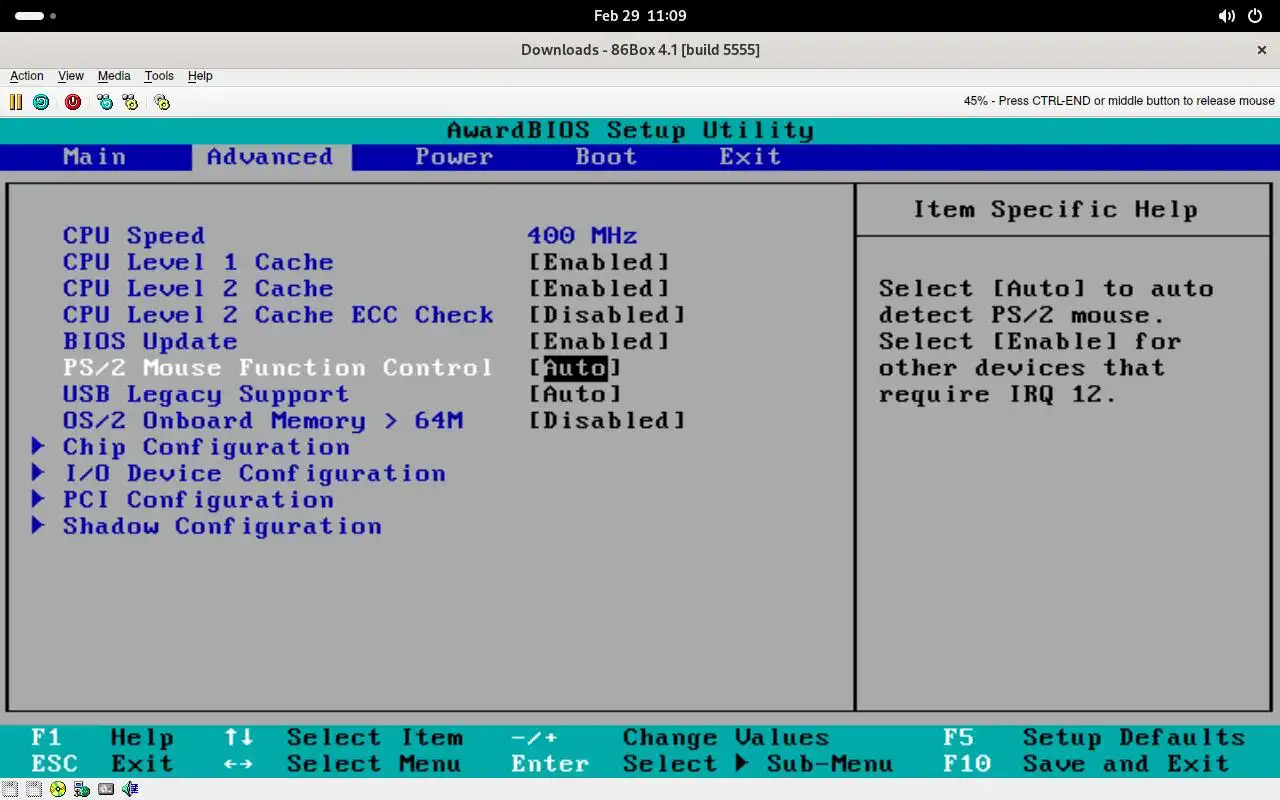The image size is (1280, 800).
Task: Click the floppy drive B status icon
Action: tap(34, 789)
